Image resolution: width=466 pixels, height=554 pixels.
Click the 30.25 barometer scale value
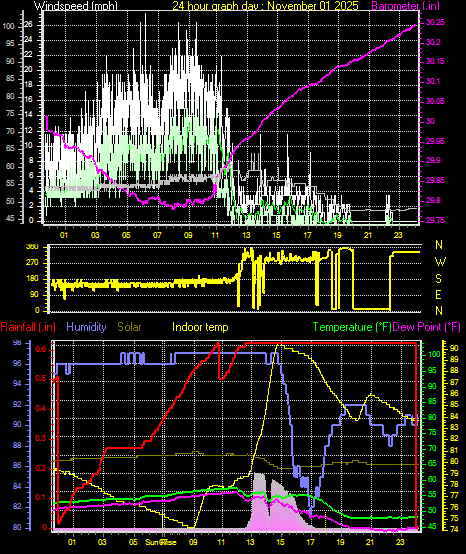pos(435,23)
